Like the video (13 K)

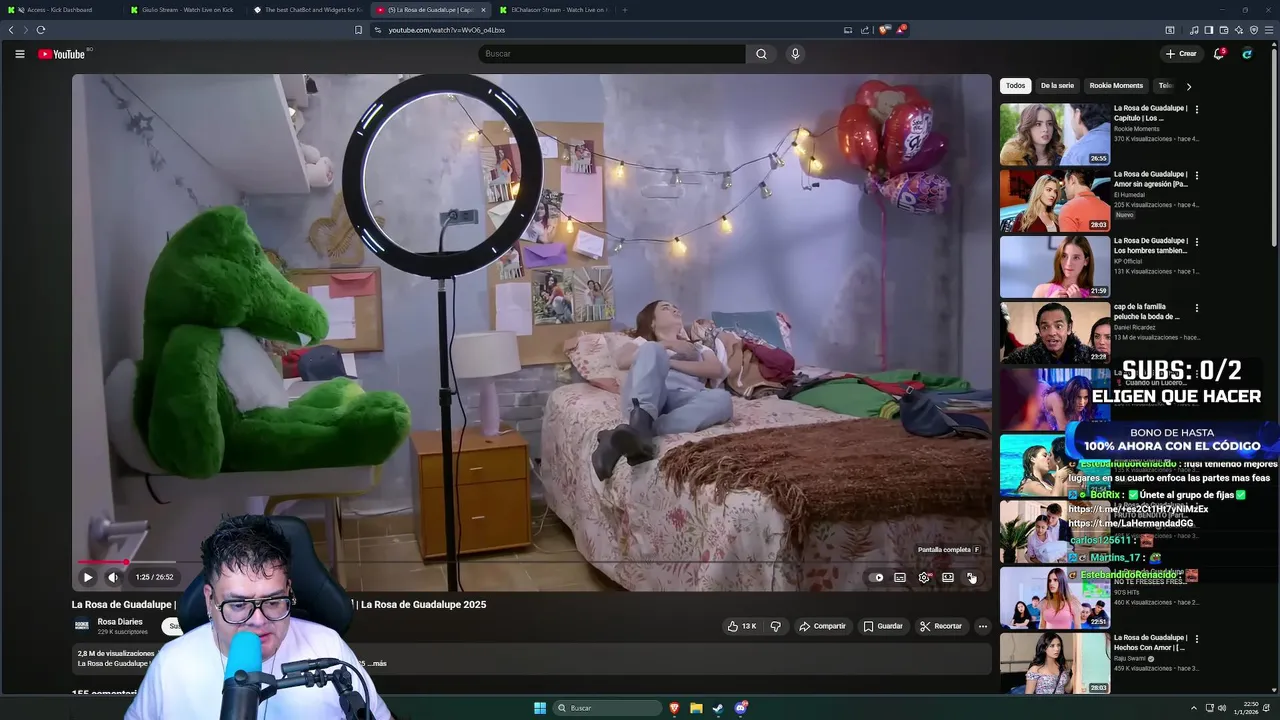741,626
